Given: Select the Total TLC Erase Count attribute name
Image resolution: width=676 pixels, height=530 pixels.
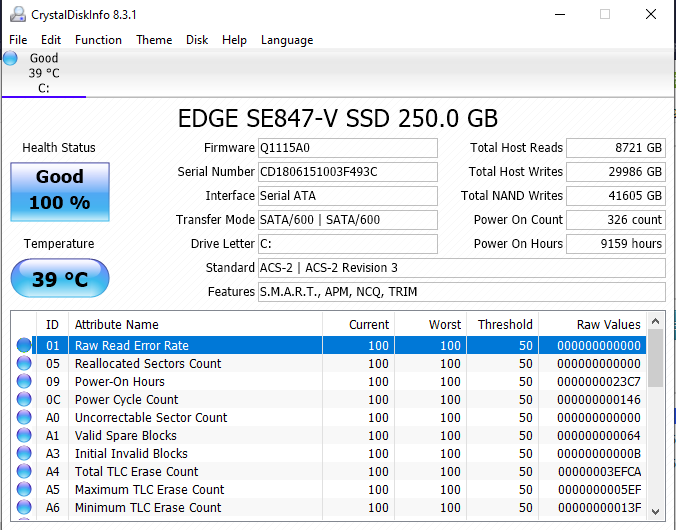Looking at the screenshot, I should coord(137,472).
